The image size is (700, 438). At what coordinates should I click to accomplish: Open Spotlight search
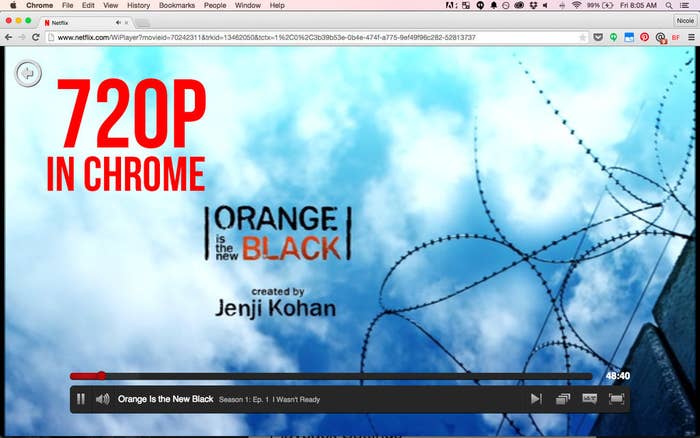[669, 5]
